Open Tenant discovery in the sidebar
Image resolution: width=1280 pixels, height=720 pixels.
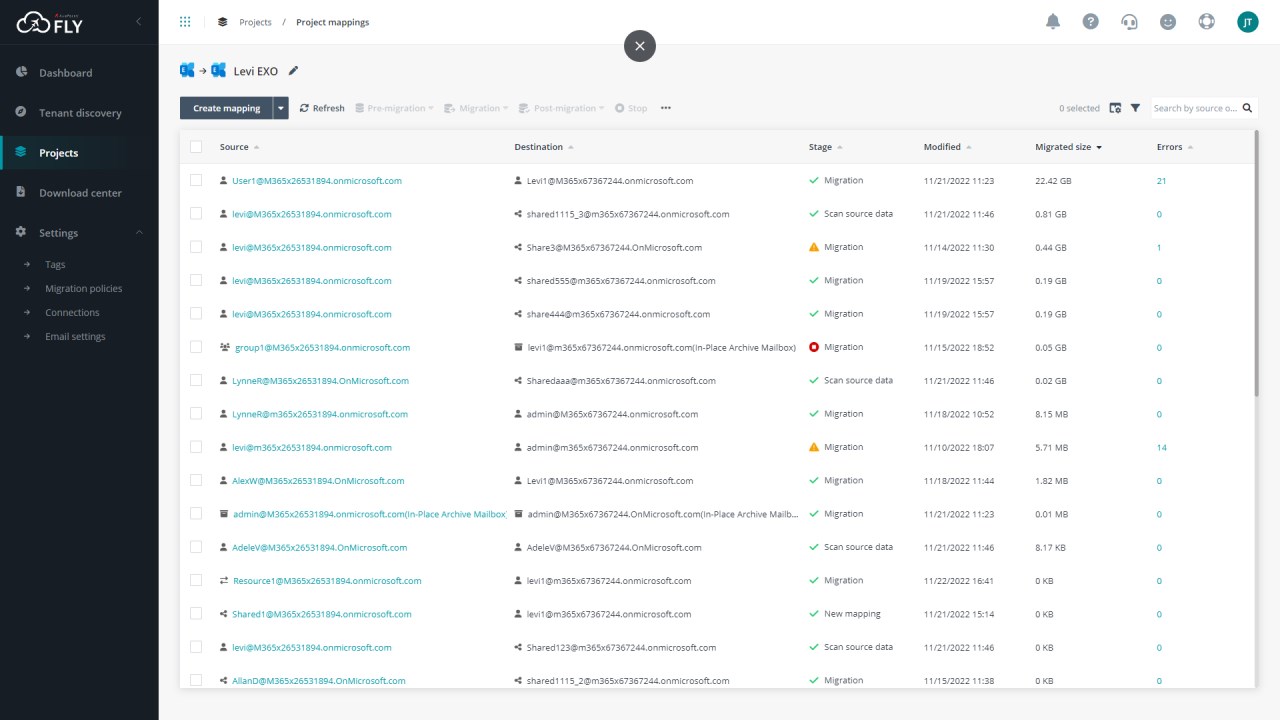pyautogui.click(x=79, y=113)
